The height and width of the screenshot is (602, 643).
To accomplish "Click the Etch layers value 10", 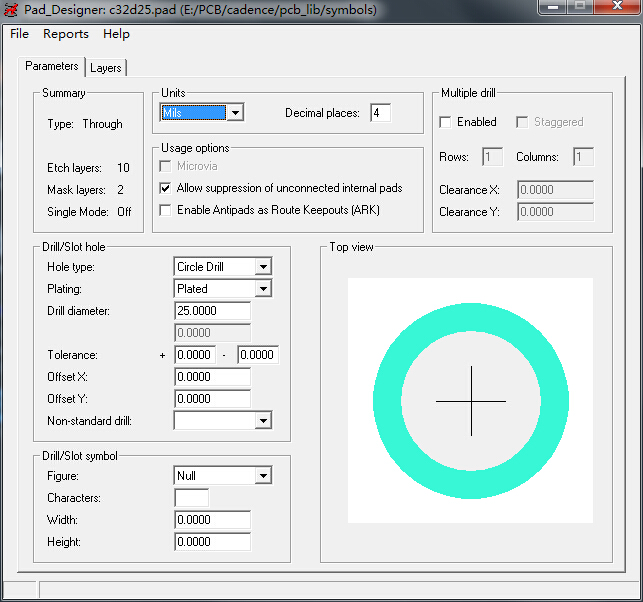I will (x=123, y=168).
